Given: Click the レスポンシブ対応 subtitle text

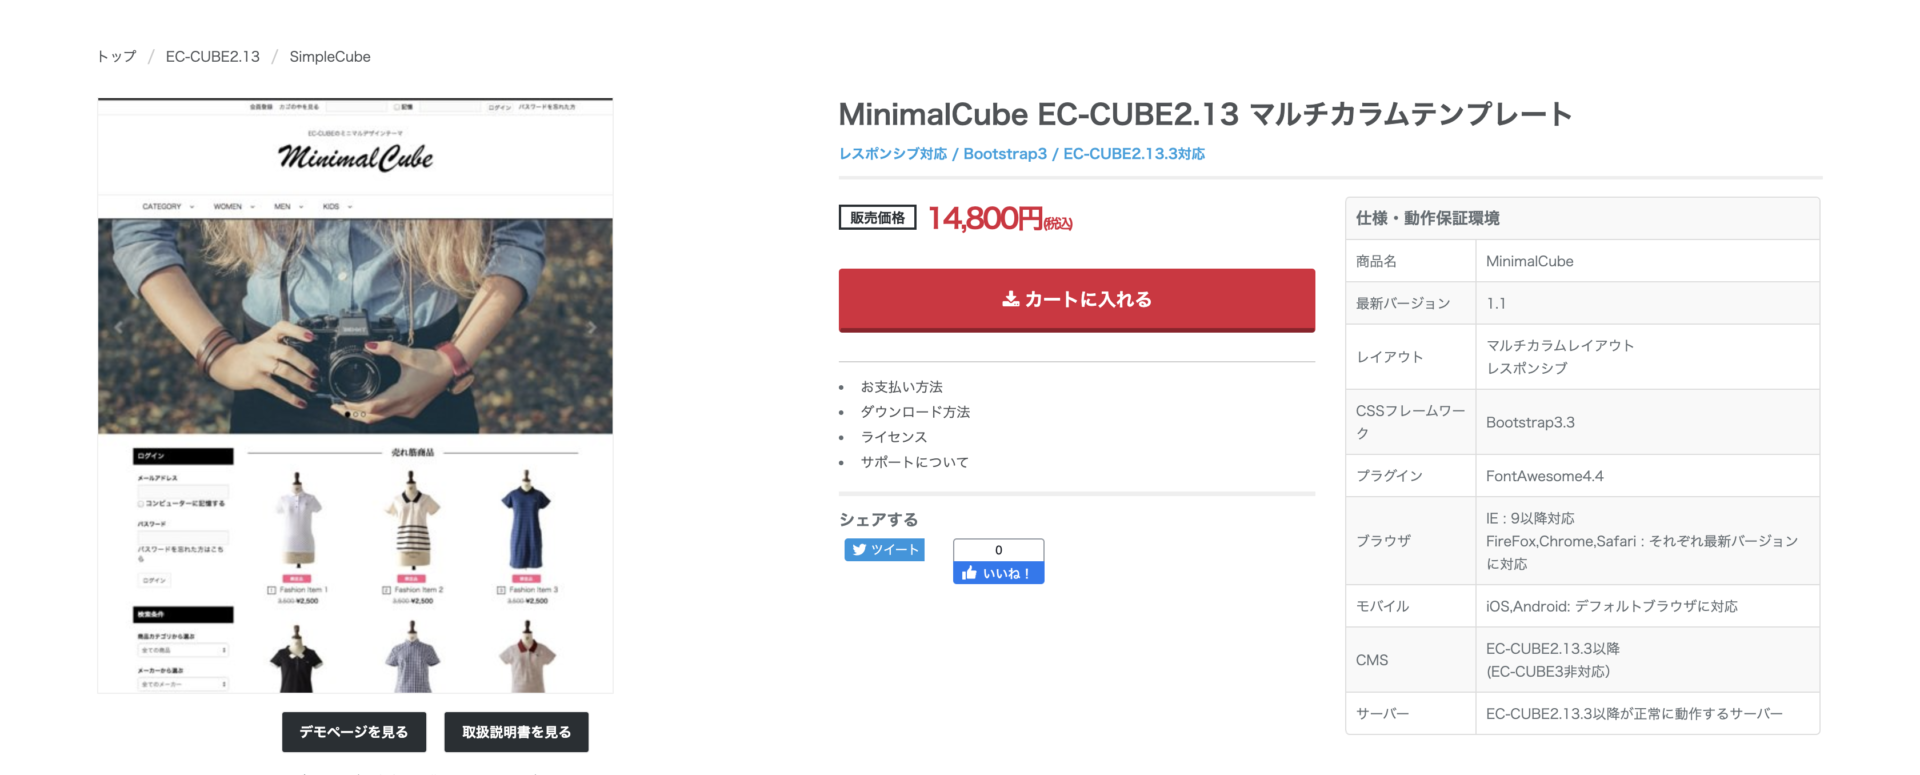Looking at the screenshot, I should point(893,153).
